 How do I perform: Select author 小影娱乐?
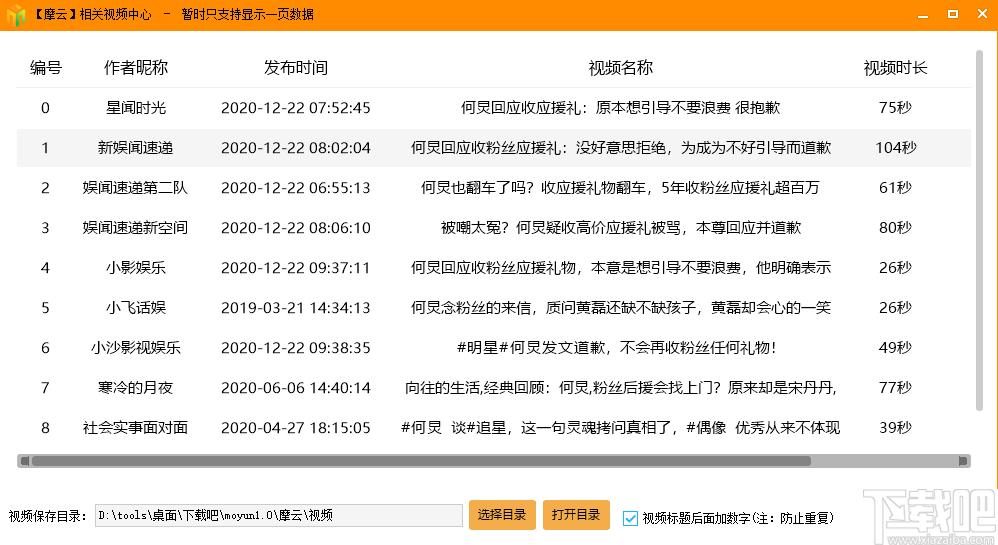[x=136, y=267]
